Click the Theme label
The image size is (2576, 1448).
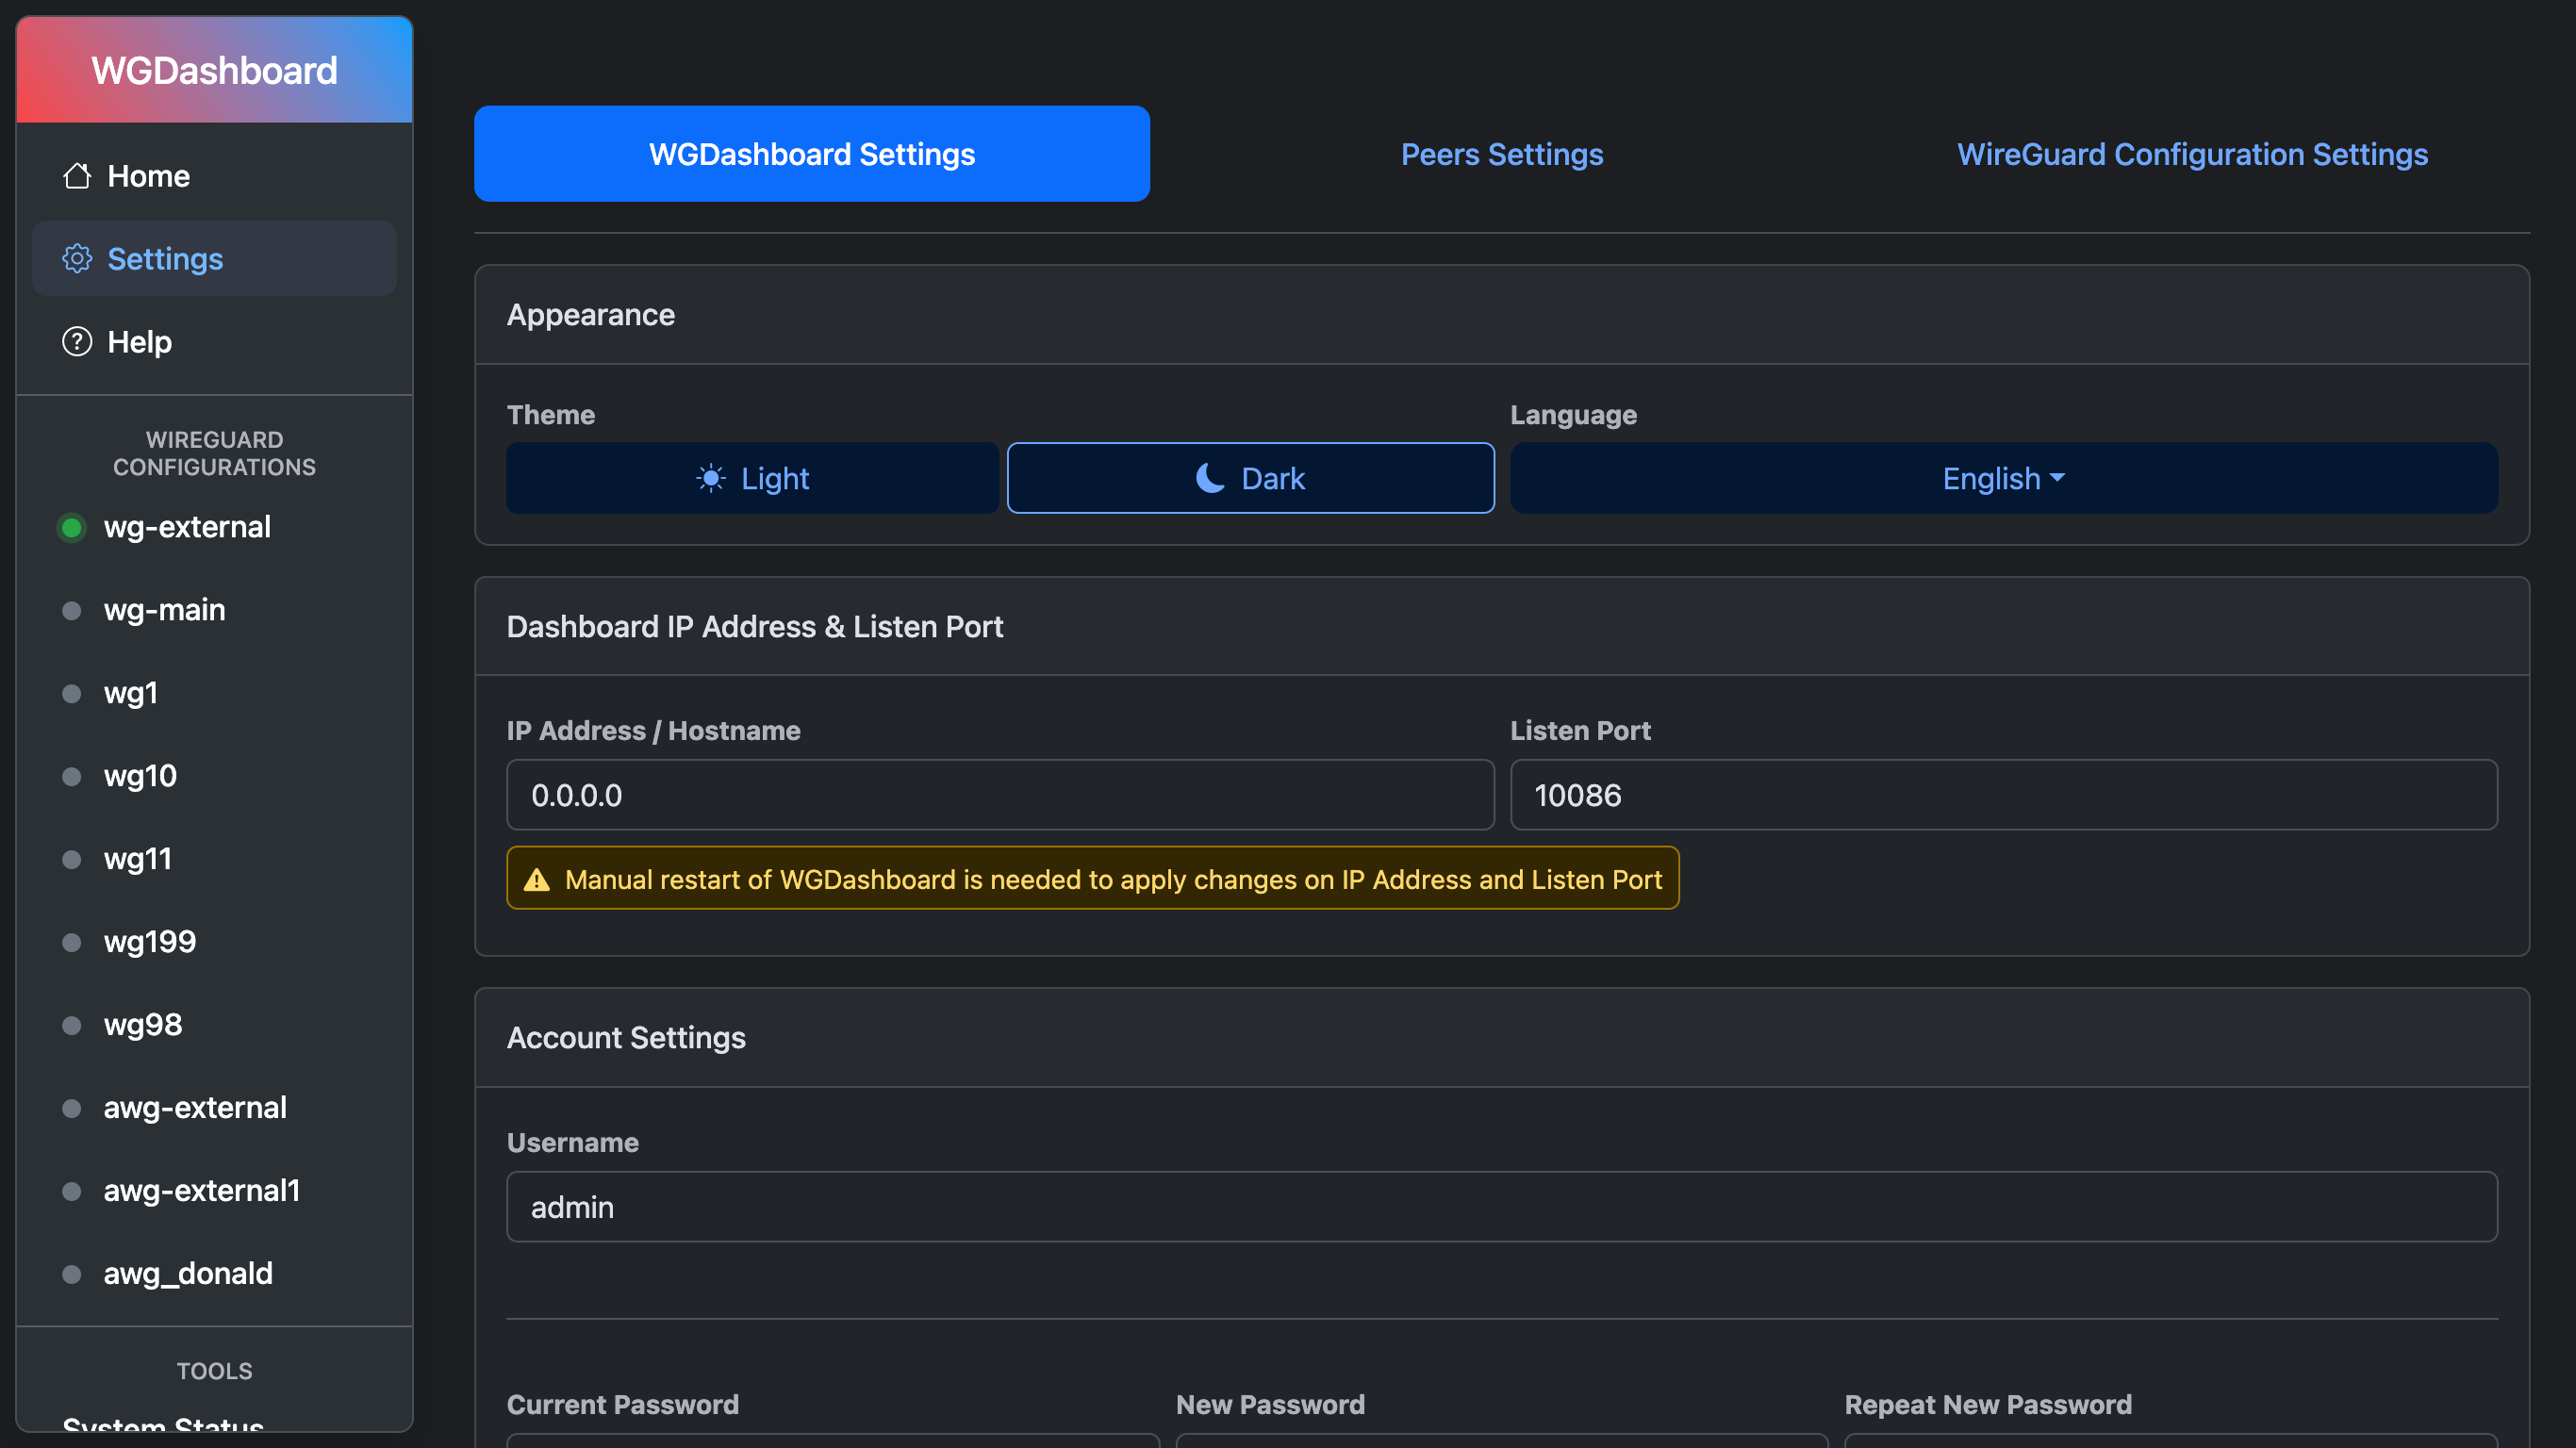pyautogui.click(x=551, y=416)
